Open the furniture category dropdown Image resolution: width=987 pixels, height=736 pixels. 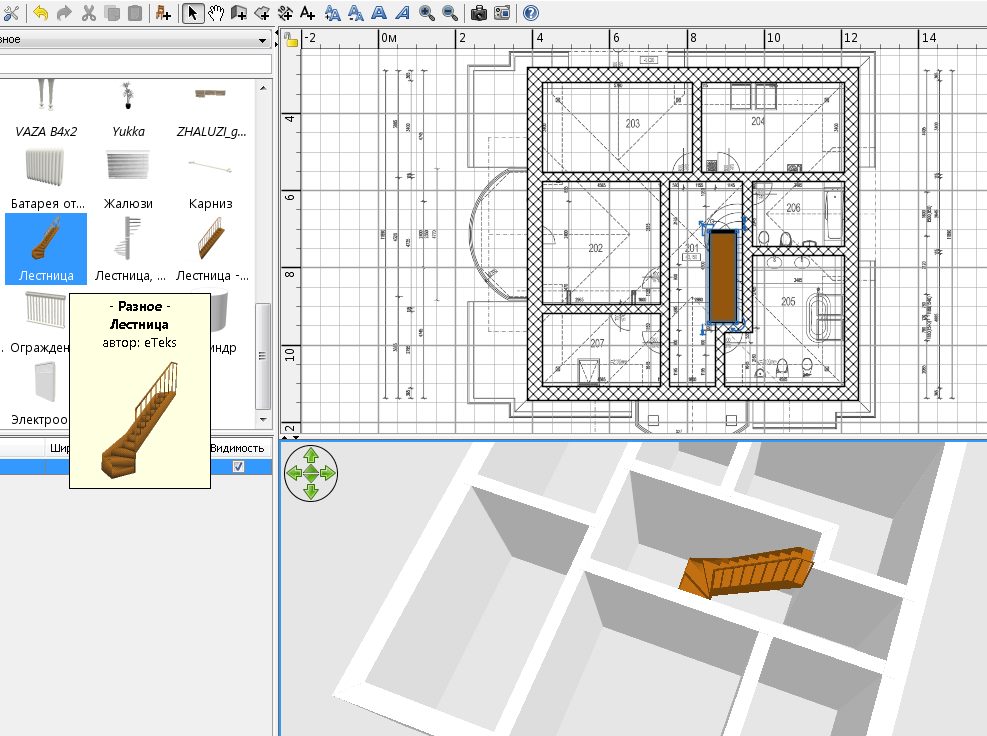pyautogui.click(x=262, y=40)
